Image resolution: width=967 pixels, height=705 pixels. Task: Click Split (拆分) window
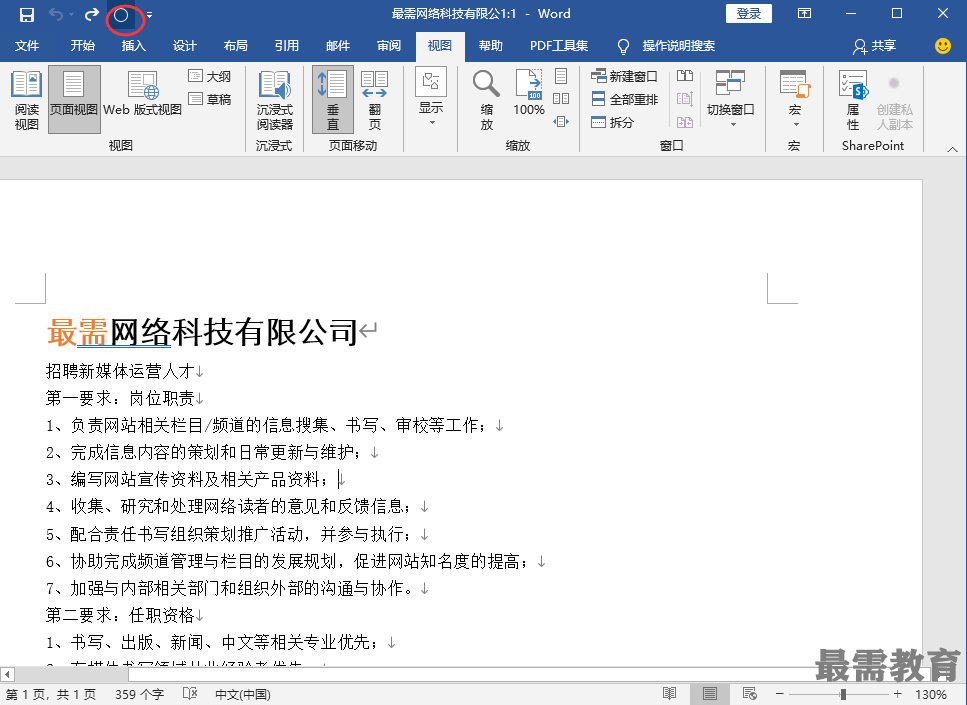point(612,122)
